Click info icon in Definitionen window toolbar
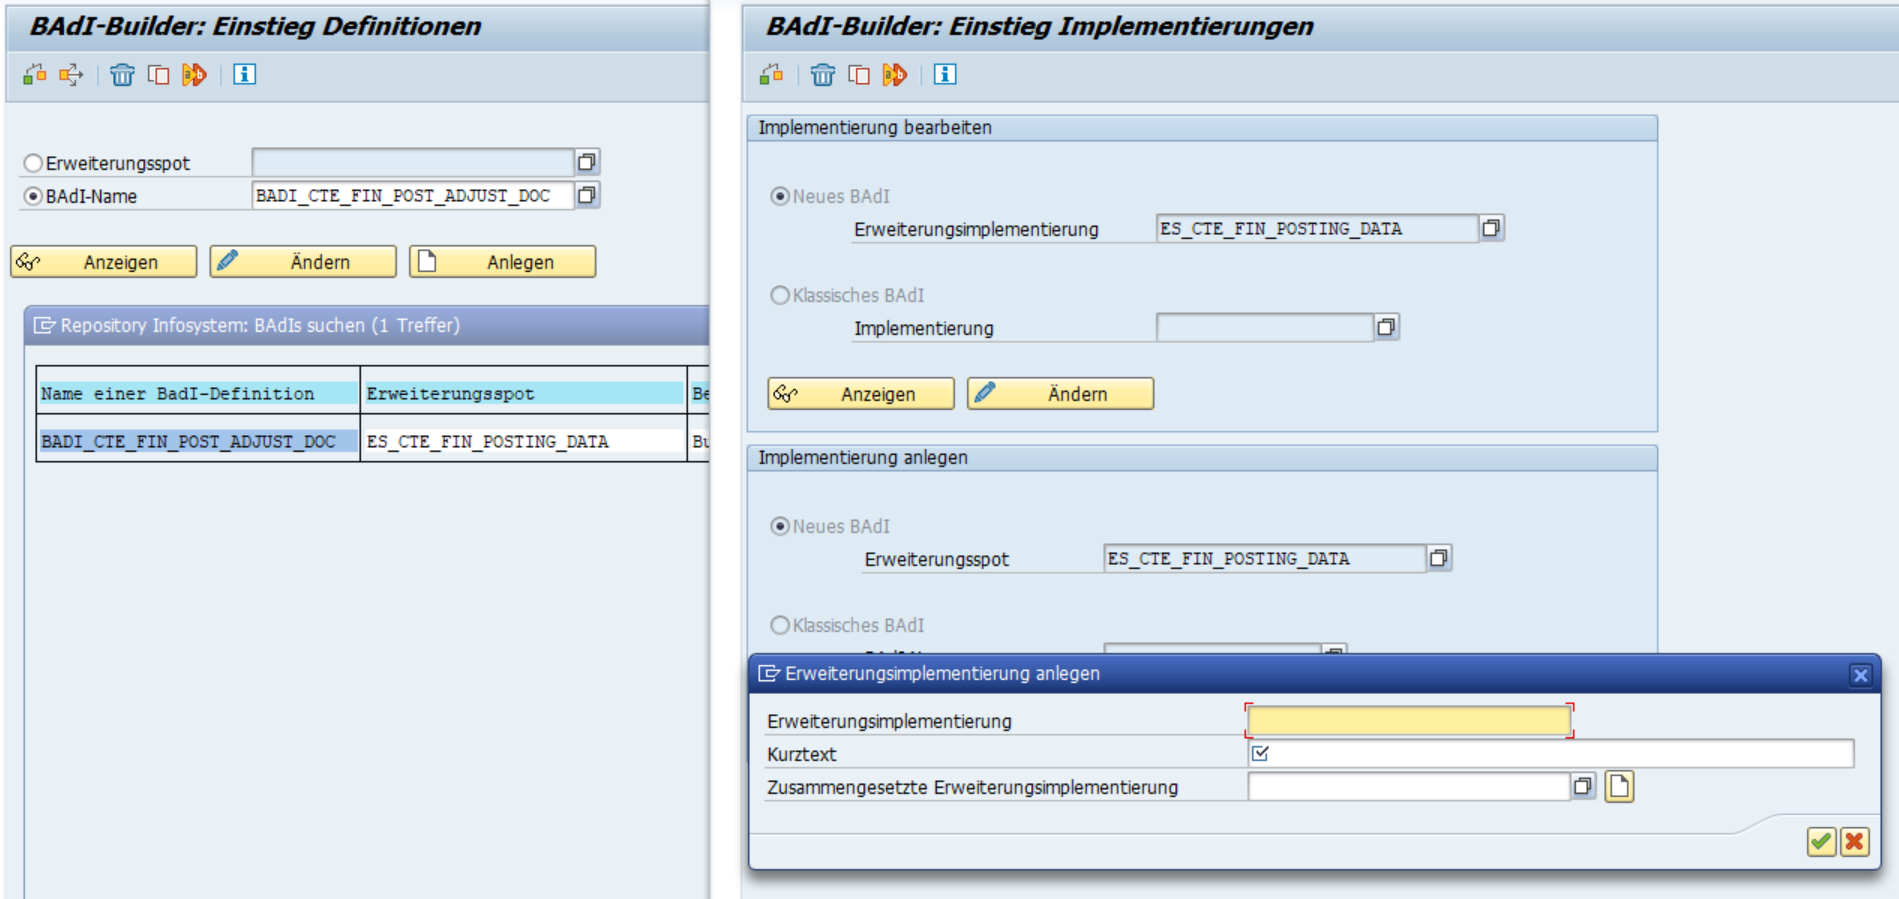 pyautogui.click(x=245, y=74)
